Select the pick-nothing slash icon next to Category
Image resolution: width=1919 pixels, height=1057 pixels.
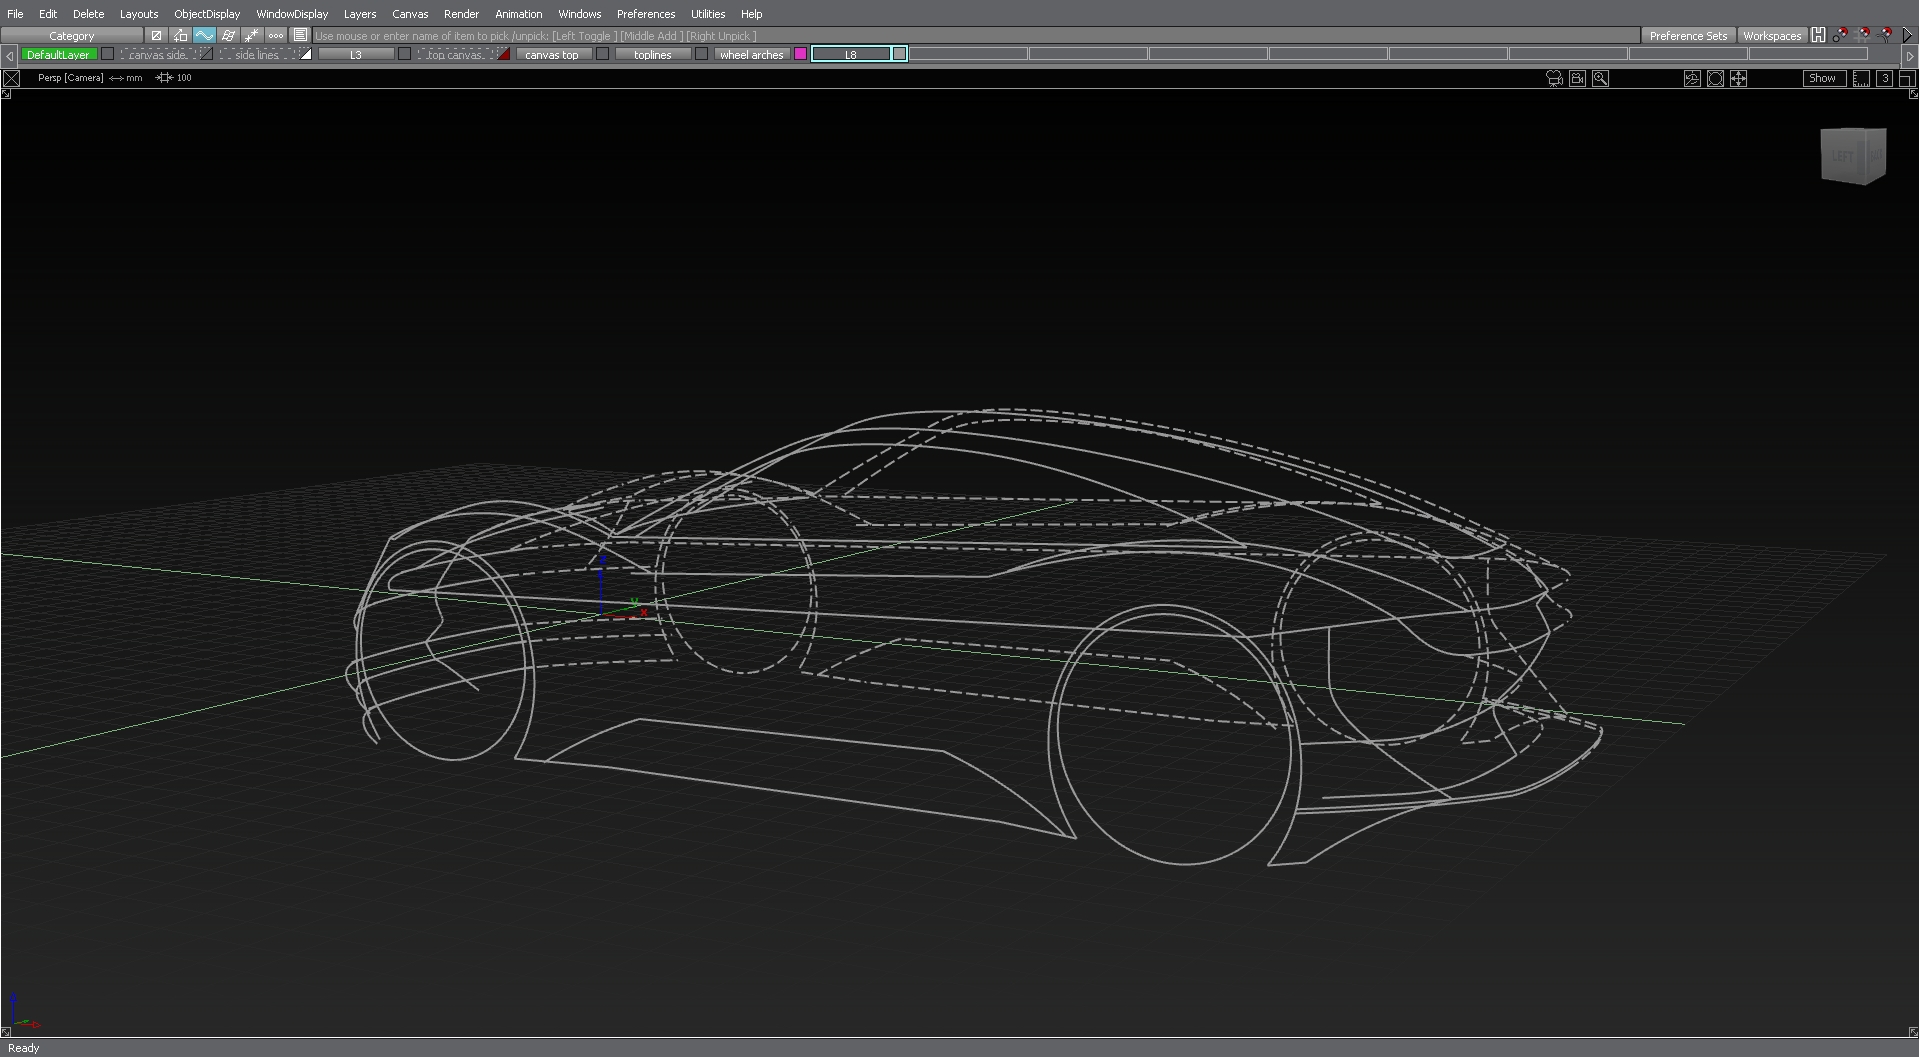click(156, 35)
